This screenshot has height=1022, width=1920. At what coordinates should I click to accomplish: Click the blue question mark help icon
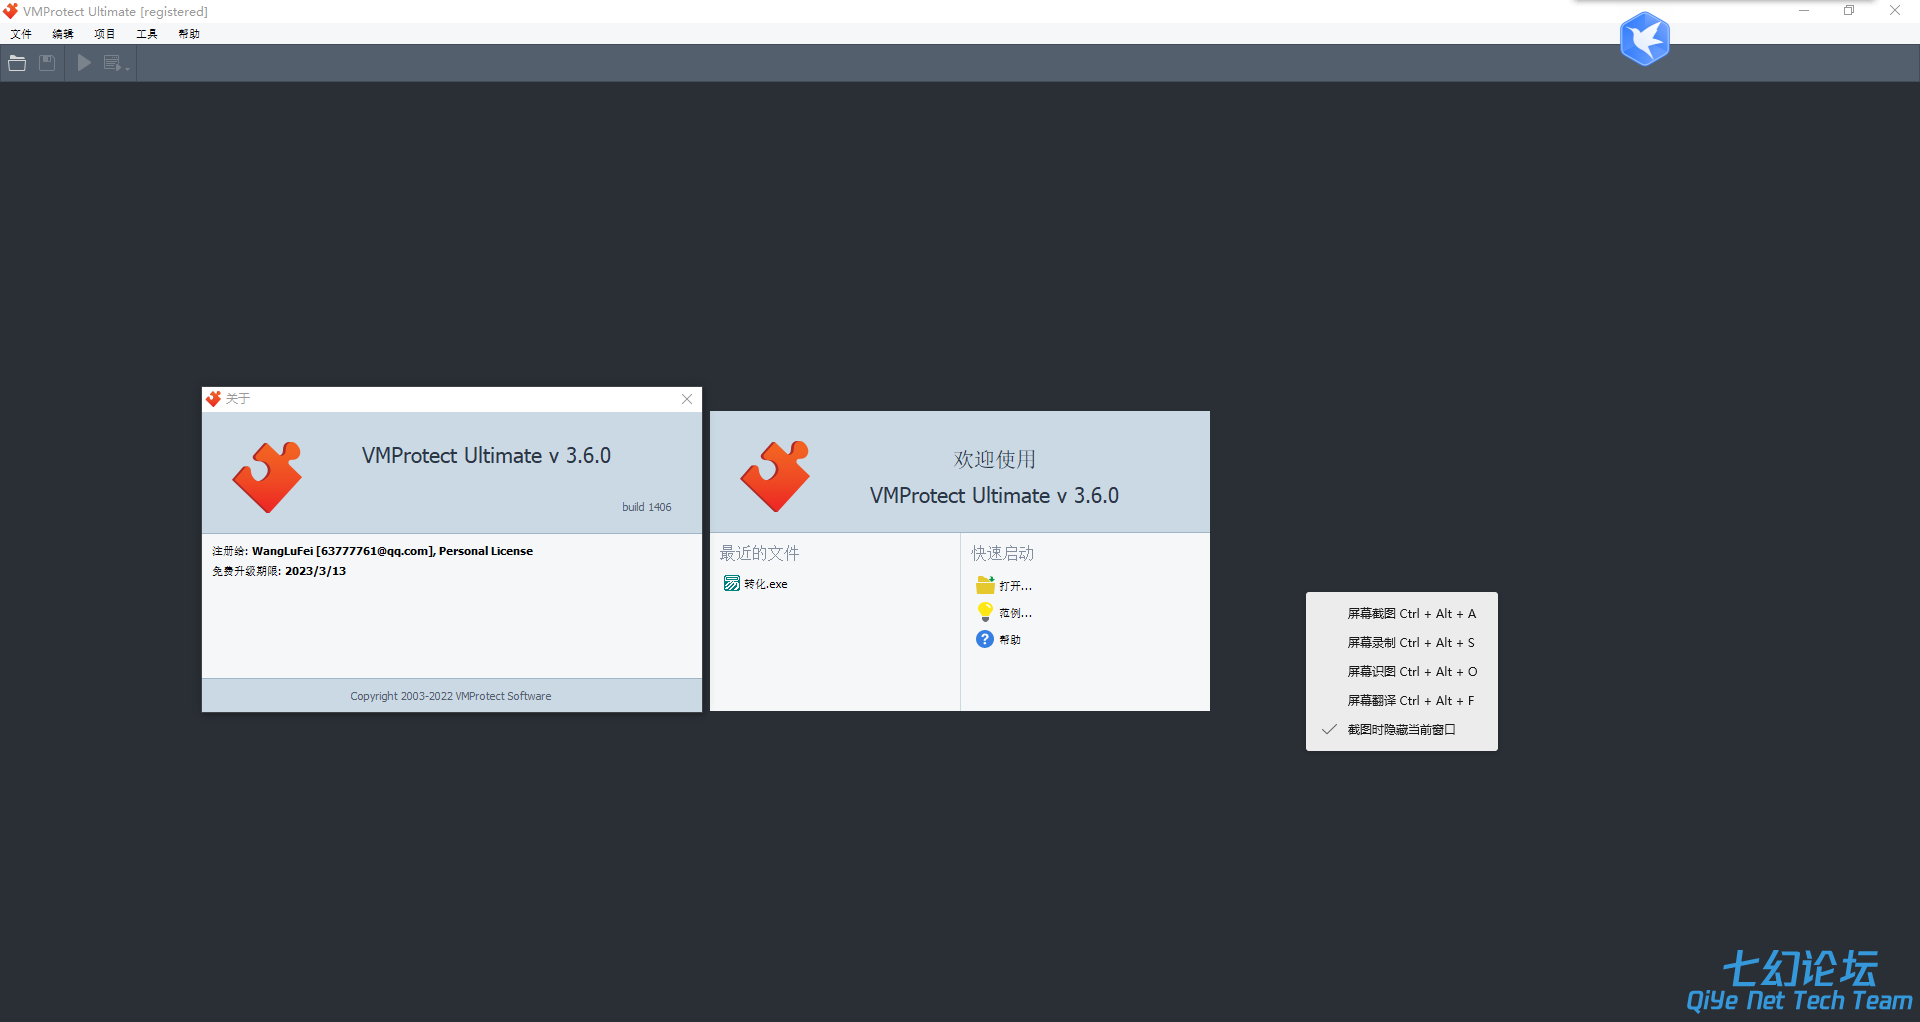pyautogui.click(x=985, y=639)
